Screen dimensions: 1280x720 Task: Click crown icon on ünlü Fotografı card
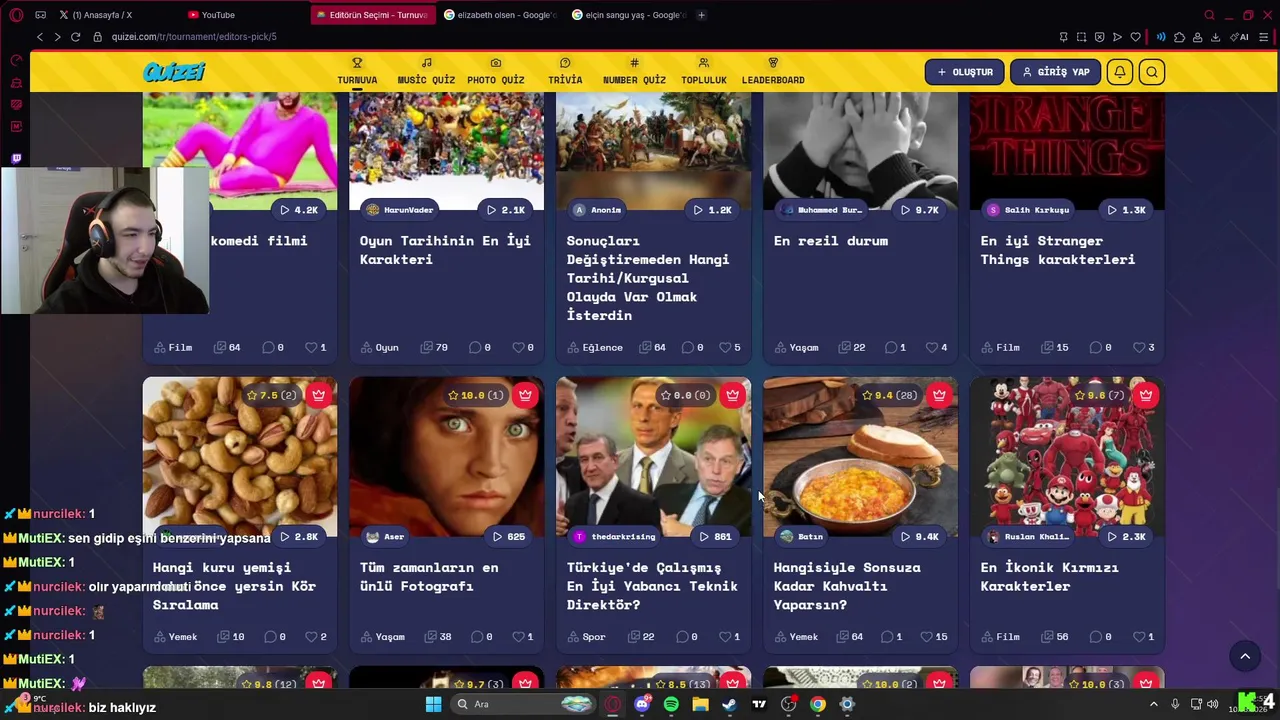click(525, 395)
